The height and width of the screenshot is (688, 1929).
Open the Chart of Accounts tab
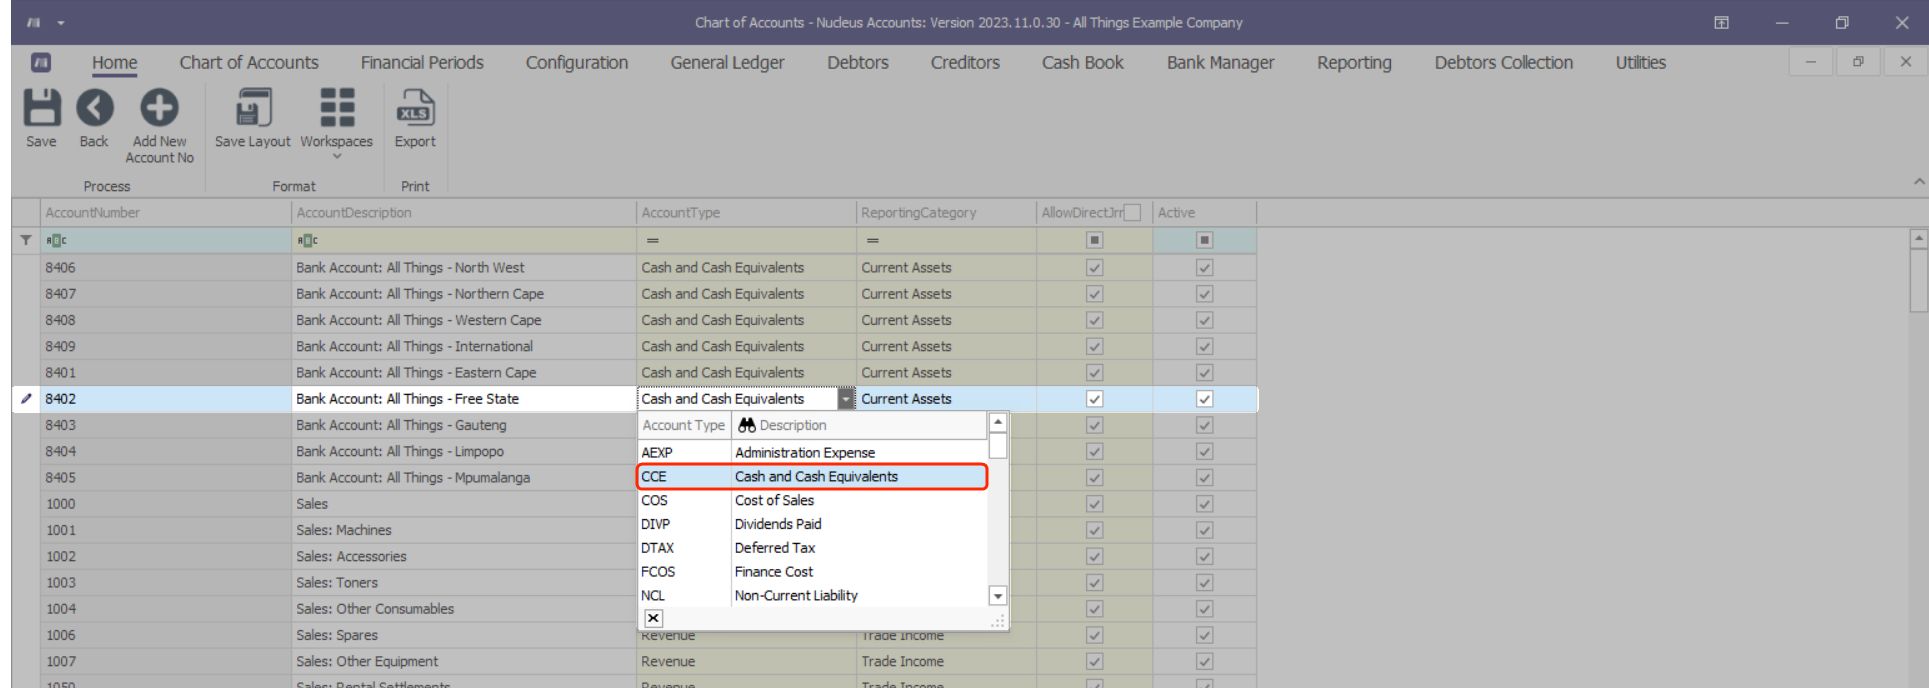click(249, 62)
